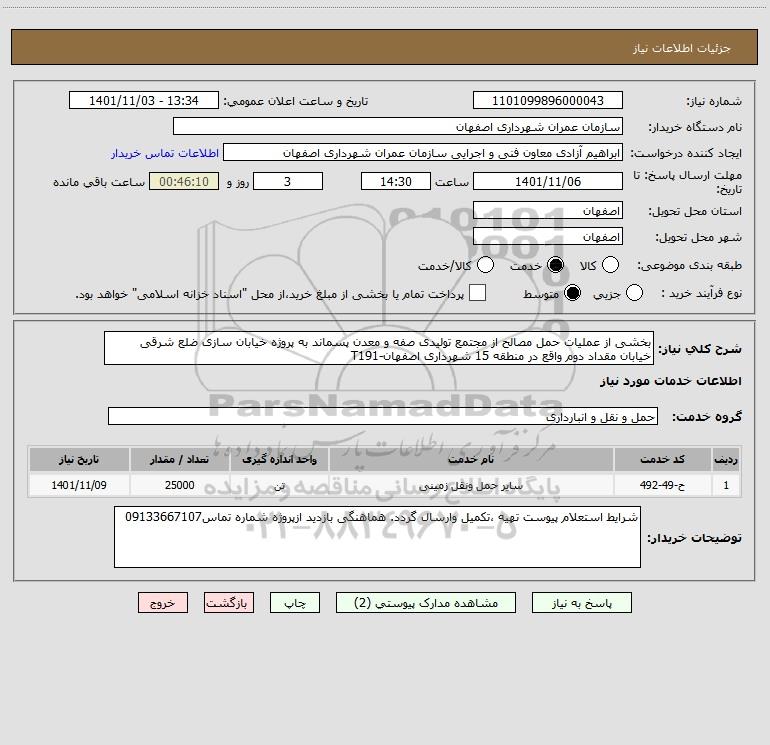The image size is (770, 745).
Task: Click the واحد اندازه گیری column header
Action: [x=279, y=459]
